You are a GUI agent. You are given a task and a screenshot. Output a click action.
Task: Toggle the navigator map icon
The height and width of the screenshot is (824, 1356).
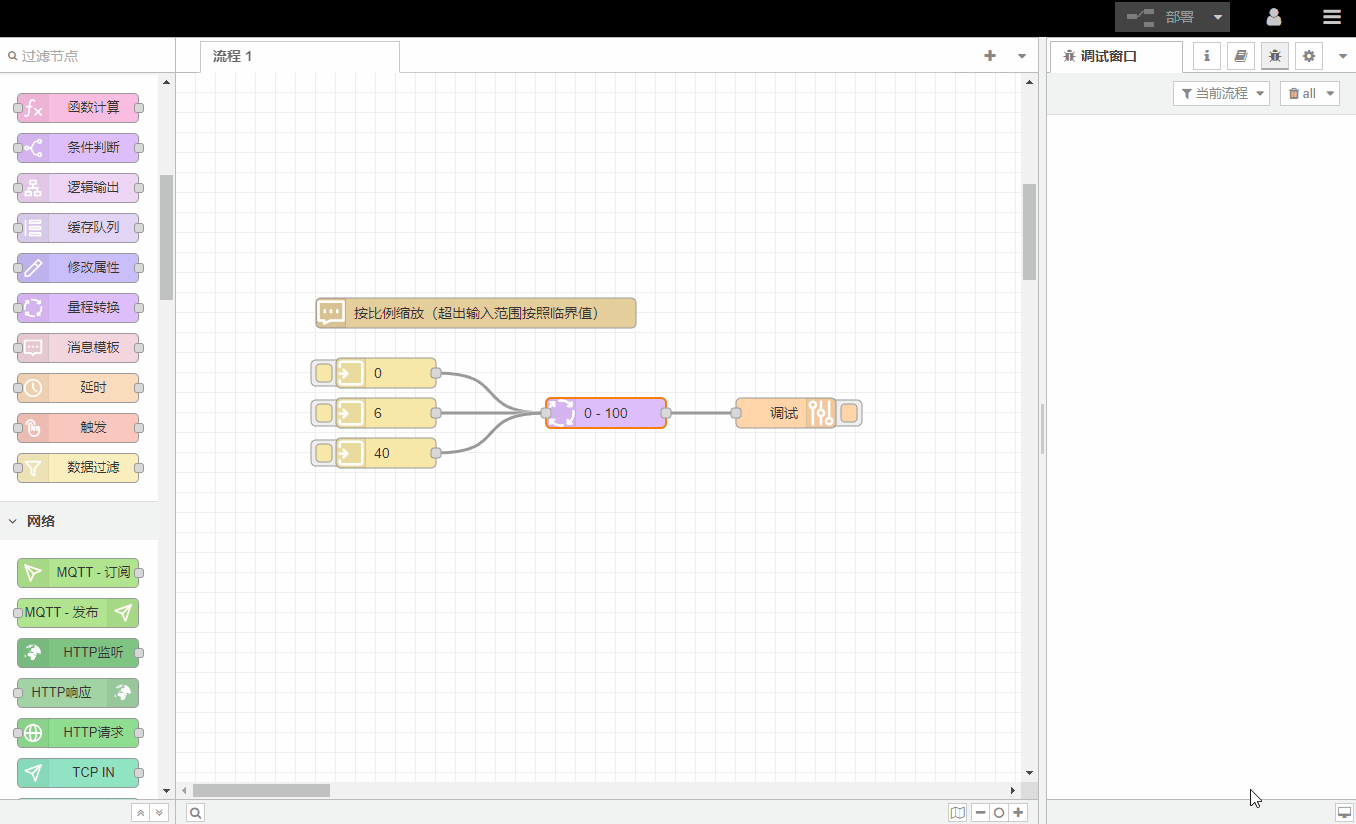958,813
